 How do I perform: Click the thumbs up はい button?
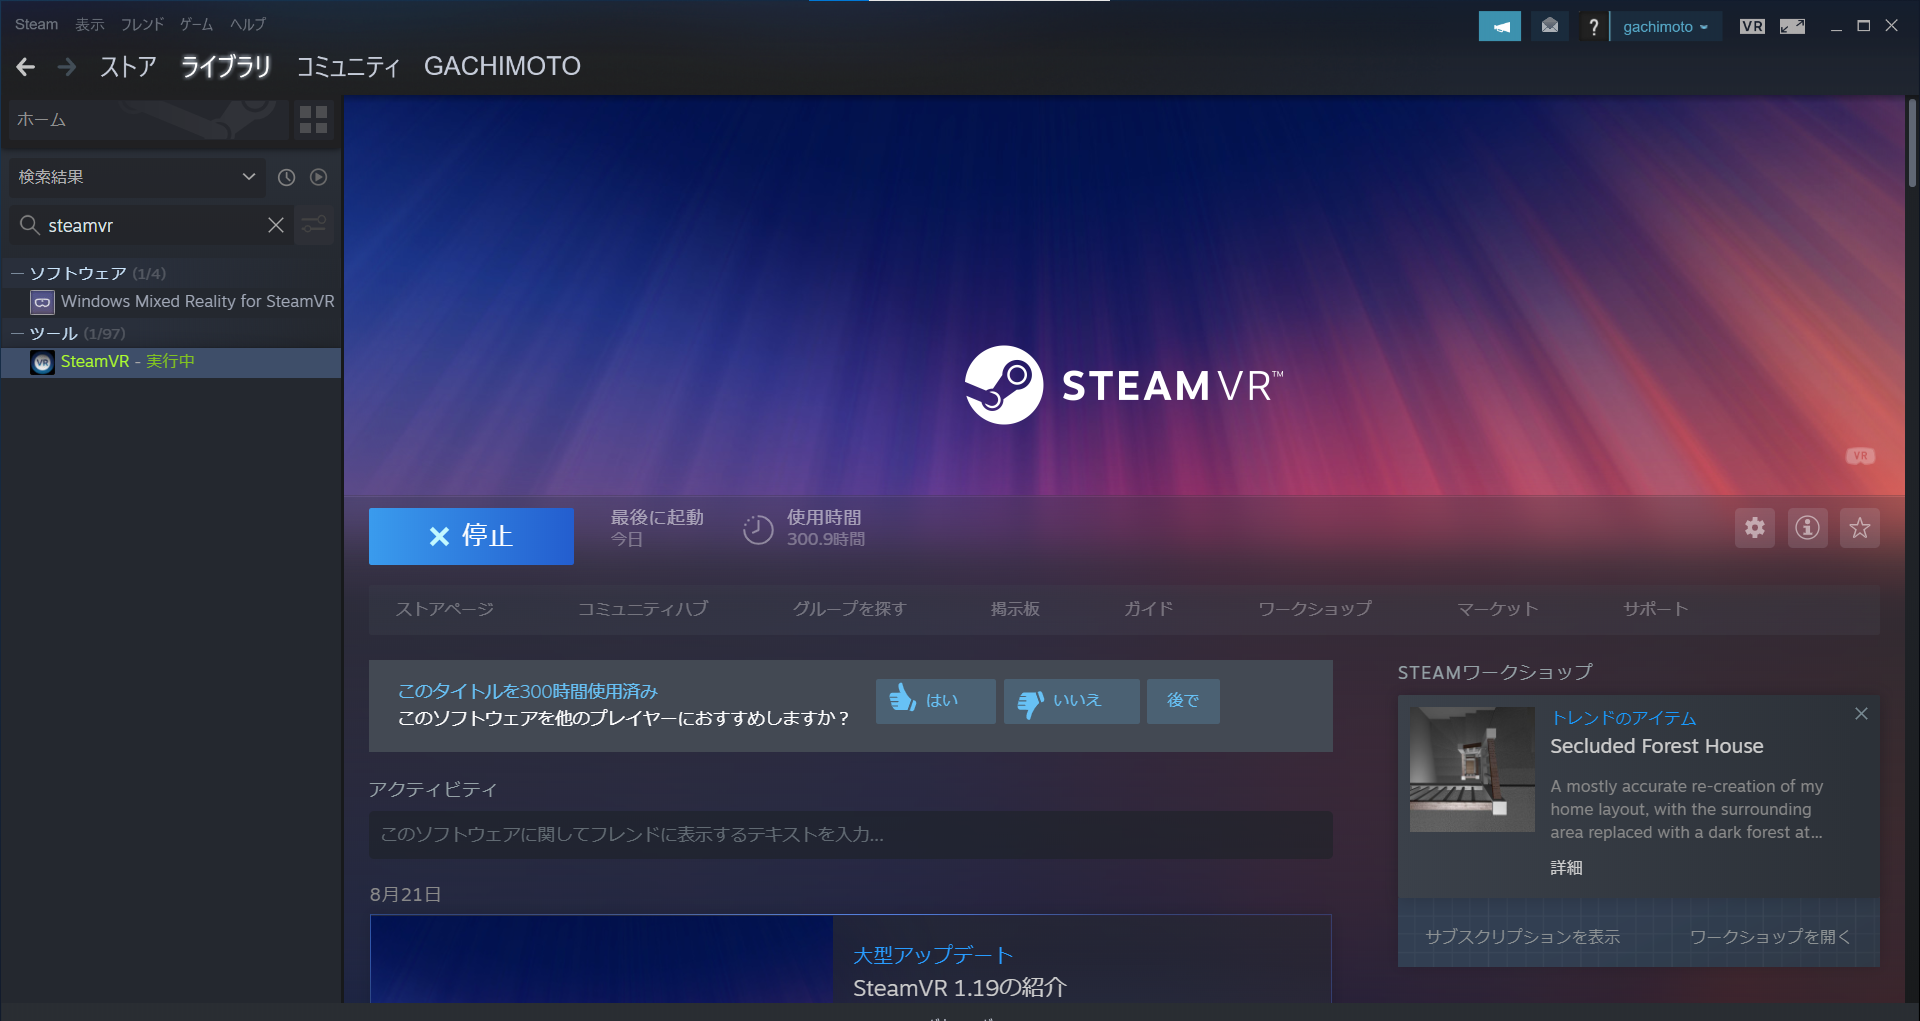click(935, 701)
